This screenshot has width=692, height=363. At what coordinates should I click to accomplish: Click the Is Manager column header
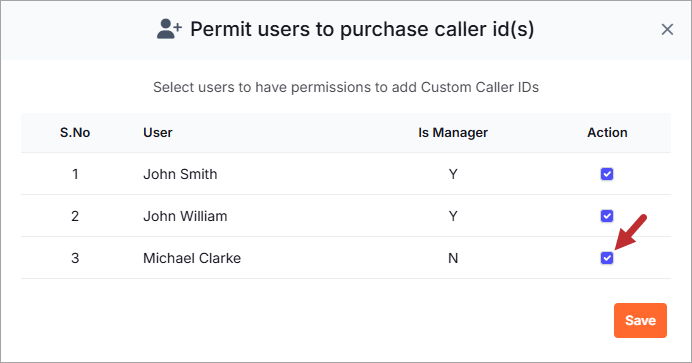pos(453,133)
